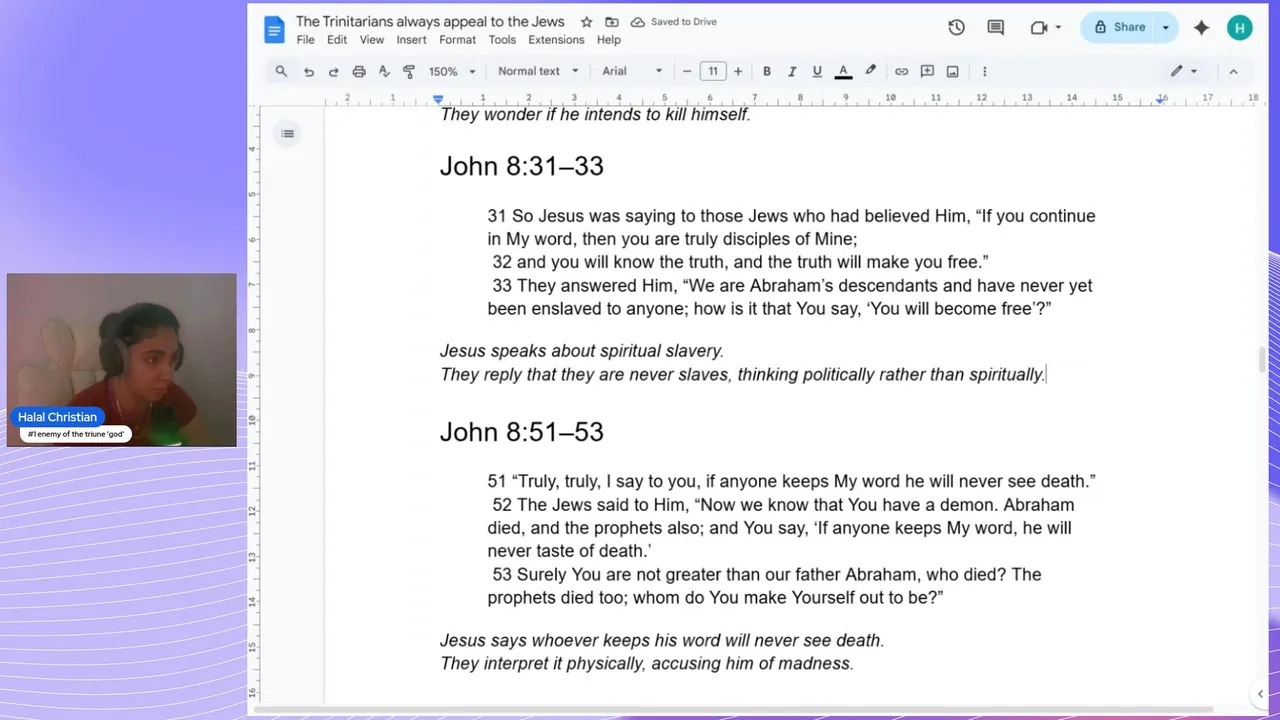Start a video call with camera icon
Viewport: 1280px width, 720px height.
[x=1039, y=28]
